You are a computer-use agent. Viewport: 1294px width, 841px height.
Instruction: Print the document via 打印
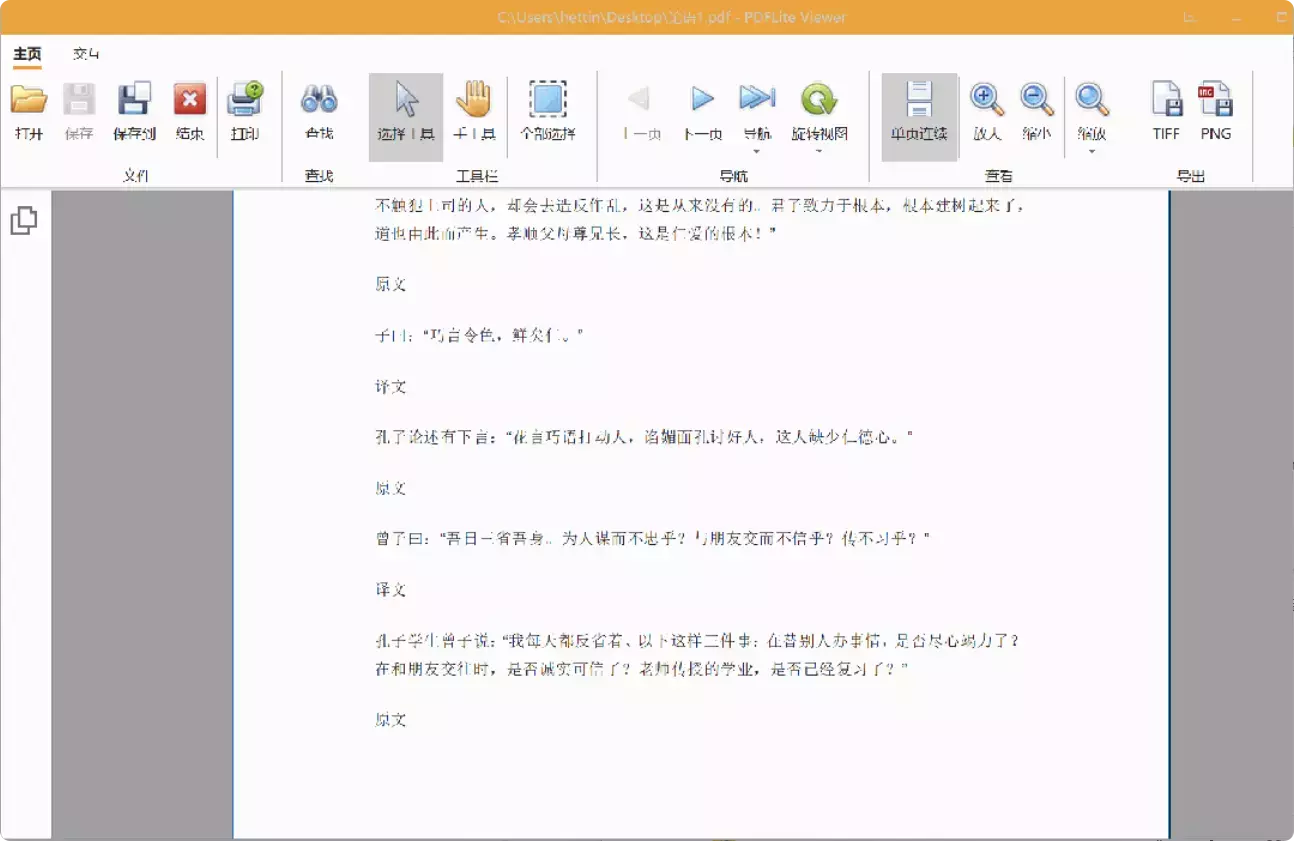246,110
